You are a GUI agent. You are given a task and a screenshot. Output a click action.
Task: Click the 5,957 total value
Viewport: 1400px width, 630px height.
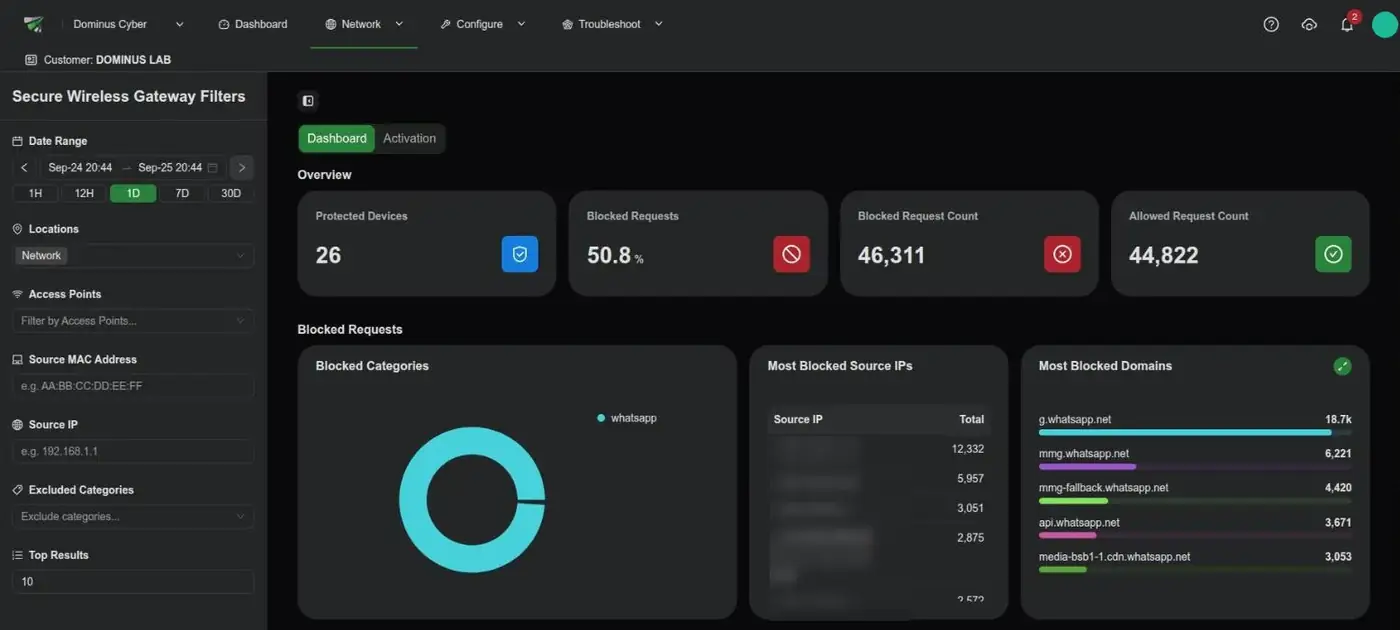coord(970,479)
